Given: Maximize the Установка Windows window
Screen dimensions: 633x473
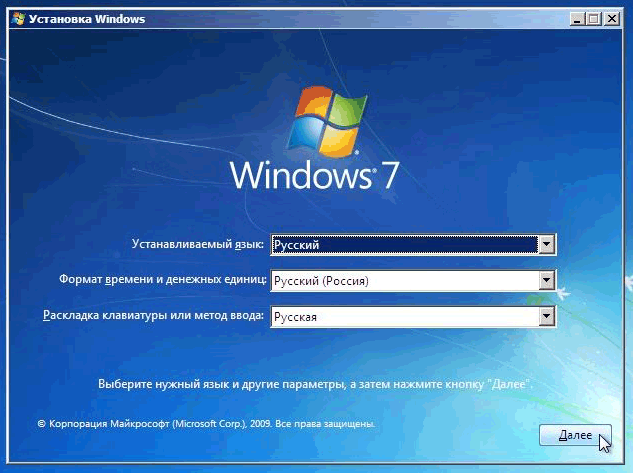Looking at the screenshot, I should pyautogui.click(x=594, y=19).
